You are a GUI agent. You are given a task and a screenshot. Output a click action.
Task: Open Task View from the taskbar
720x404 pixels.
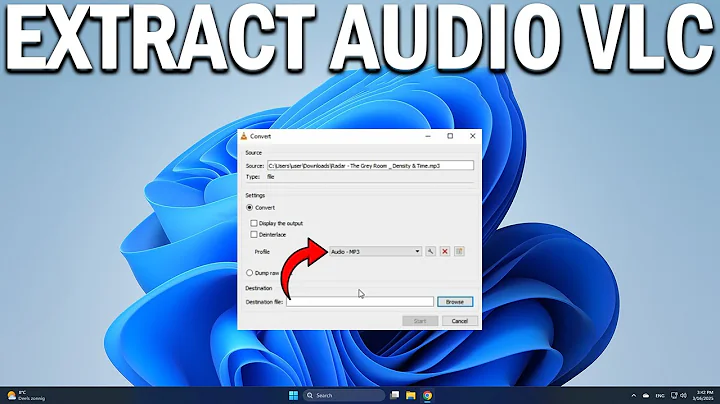tap(394, 395)
